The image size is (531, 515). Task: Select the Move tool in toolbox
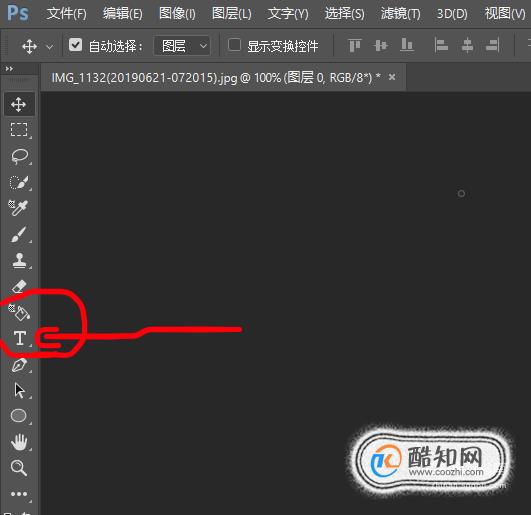[19, 104]
